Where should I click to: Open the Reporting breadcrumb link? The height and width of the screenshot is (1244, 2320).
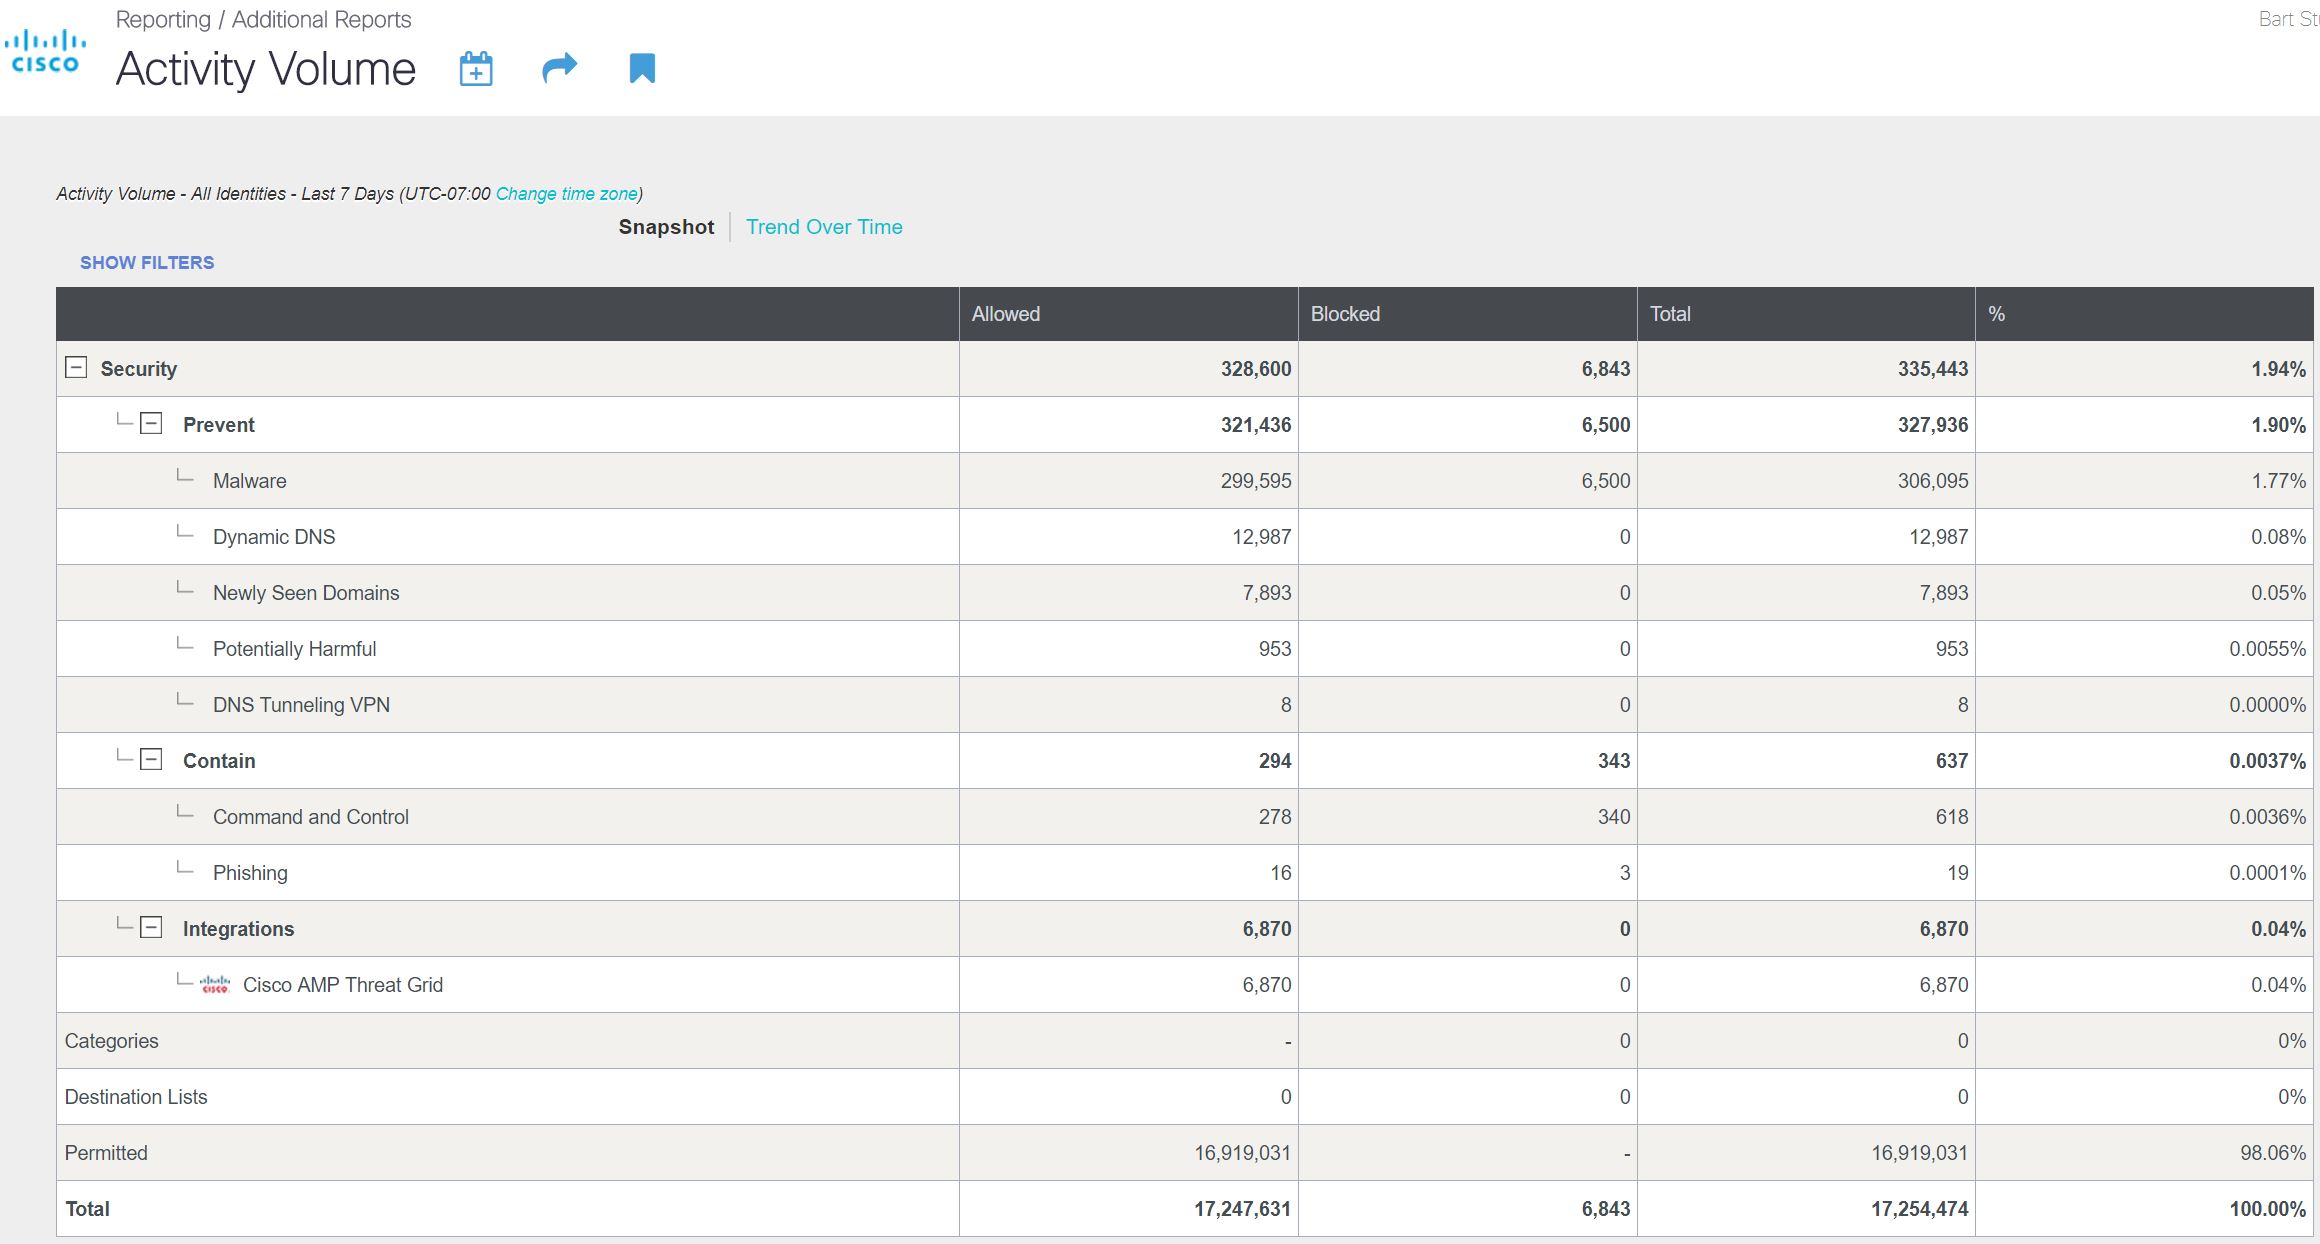tap(163, 20)
